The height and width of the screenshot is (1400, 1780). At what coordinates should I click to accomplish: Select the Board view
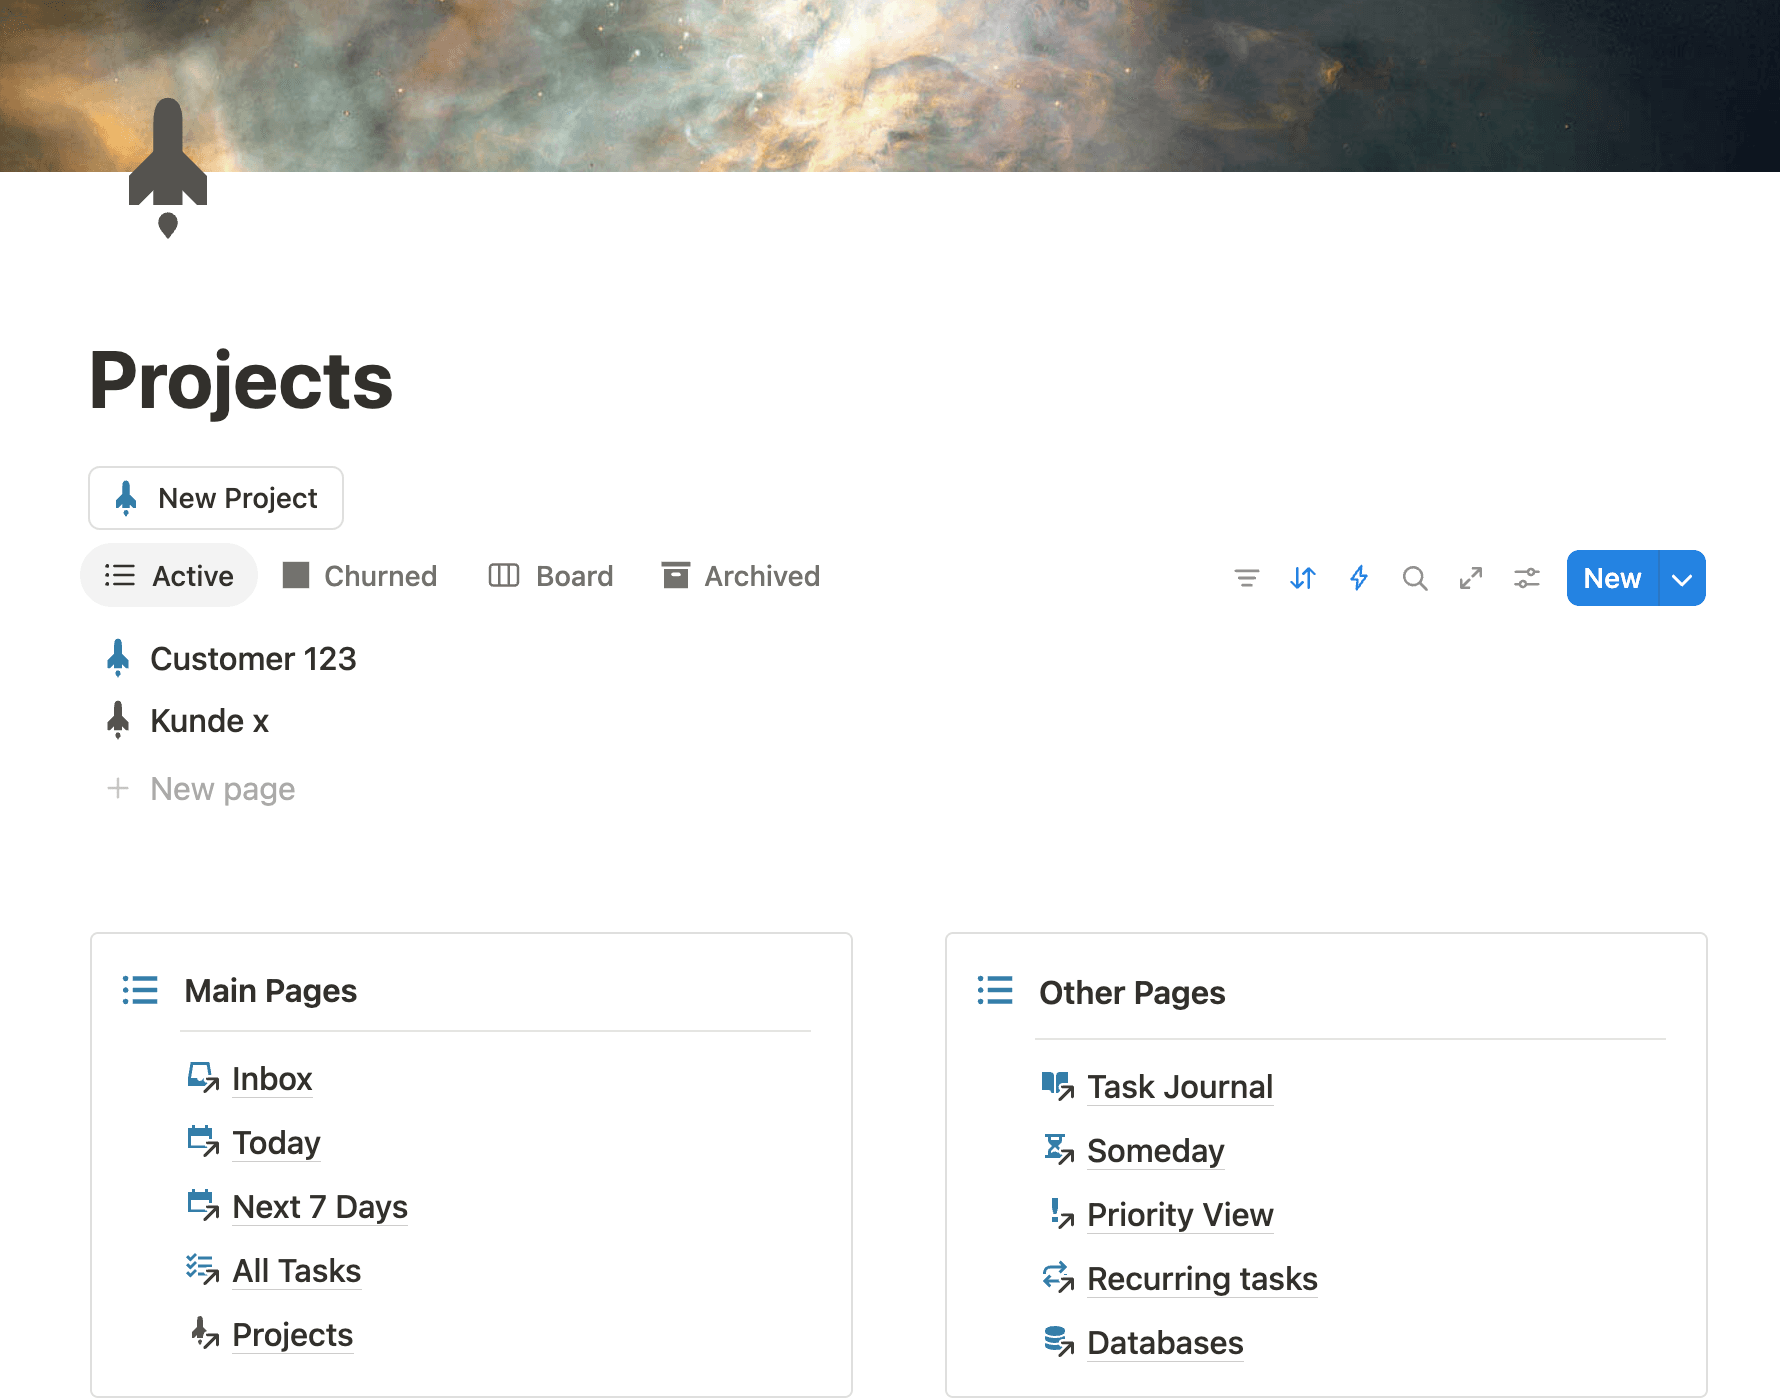pyautogui.click(x=573, y=575)
